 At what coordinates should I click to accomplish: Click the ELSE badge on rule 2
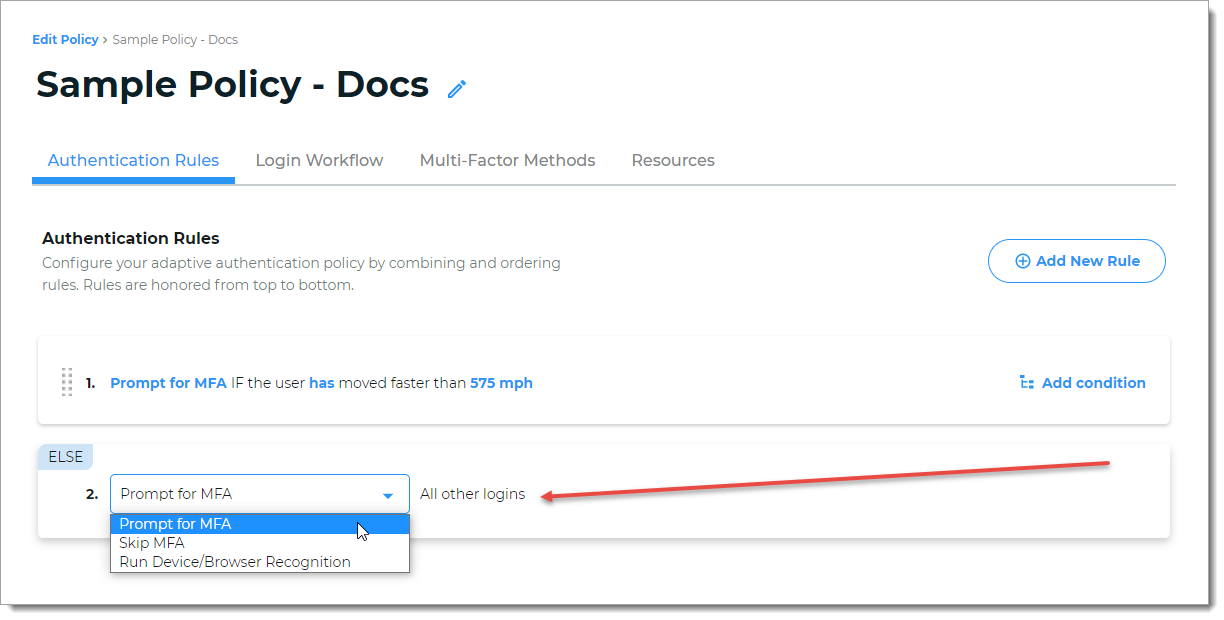click(x=65, y=457)
